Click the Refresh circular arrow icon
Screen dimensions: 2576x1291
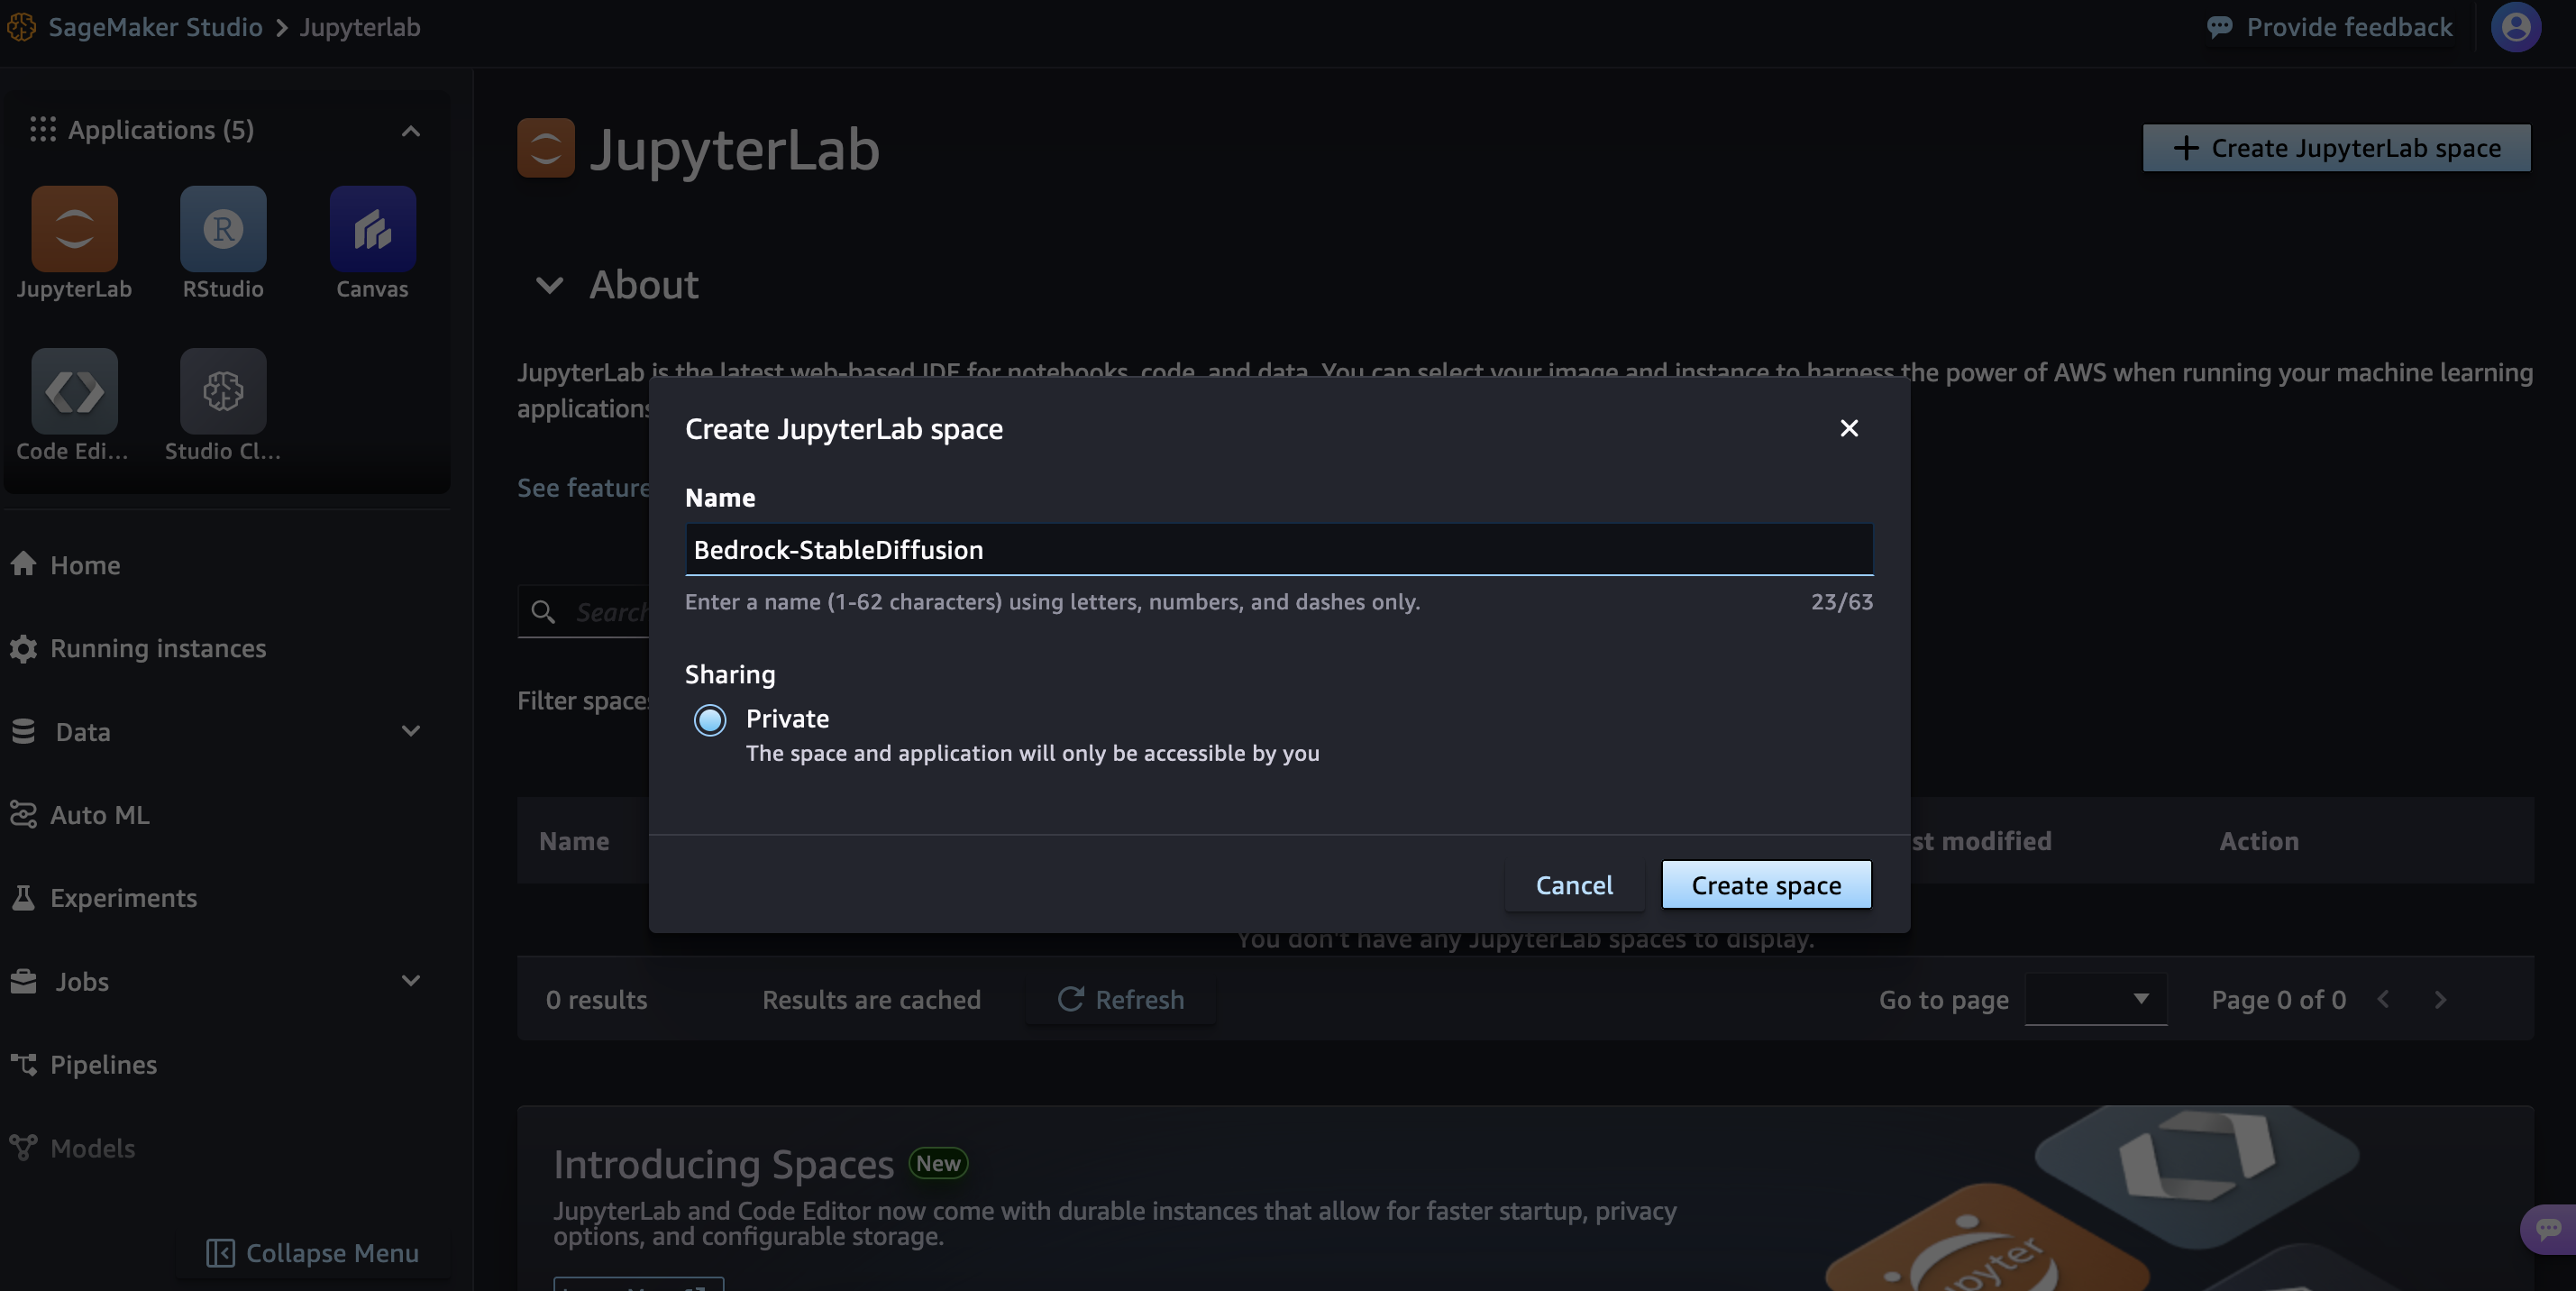(x=1070, y=999)
